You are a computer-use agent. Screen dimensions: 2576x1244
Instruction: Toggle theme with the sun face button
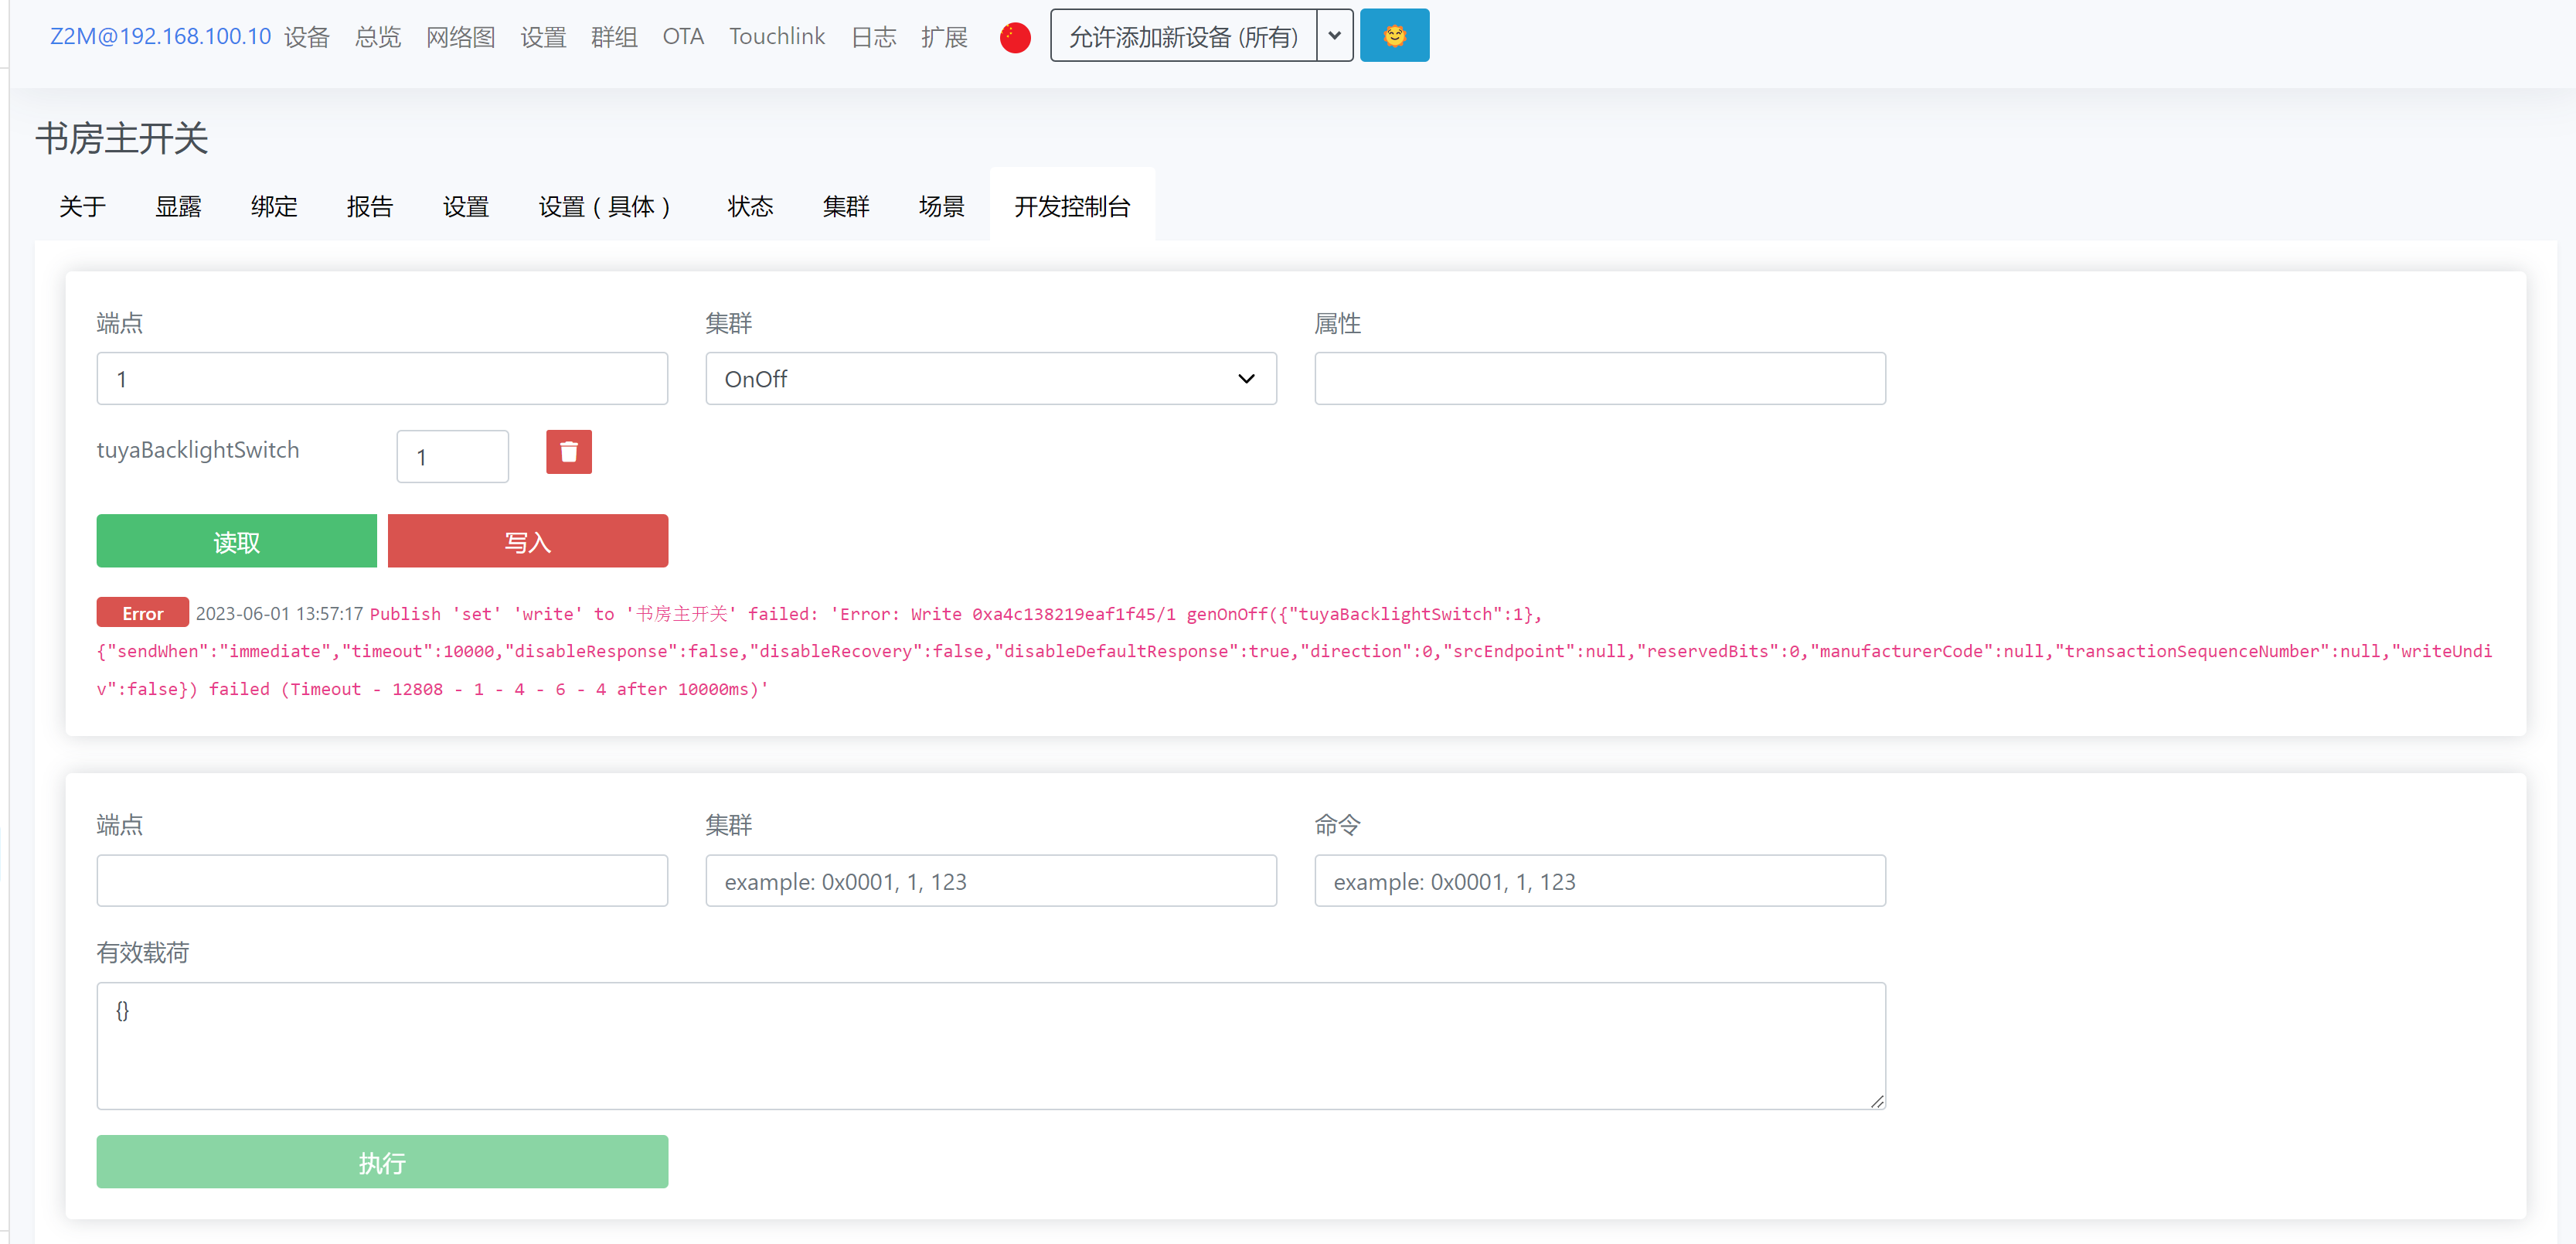tap(1393, 36)
